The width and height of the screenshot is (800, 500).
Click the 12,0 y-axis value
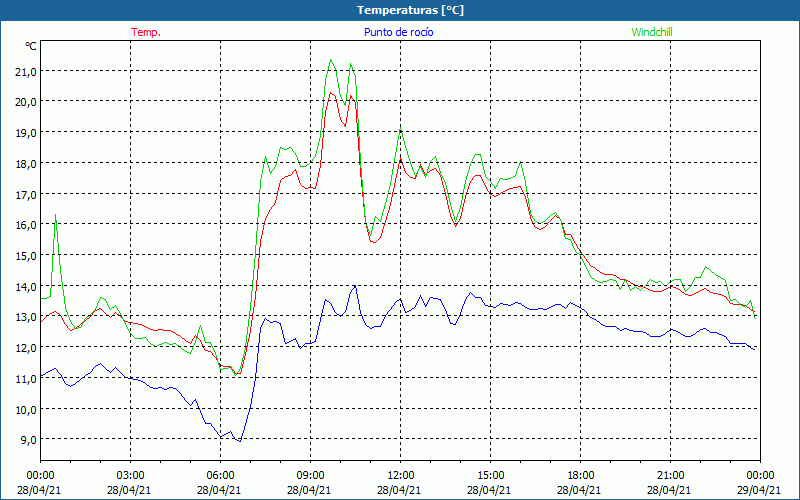[26, 347]
